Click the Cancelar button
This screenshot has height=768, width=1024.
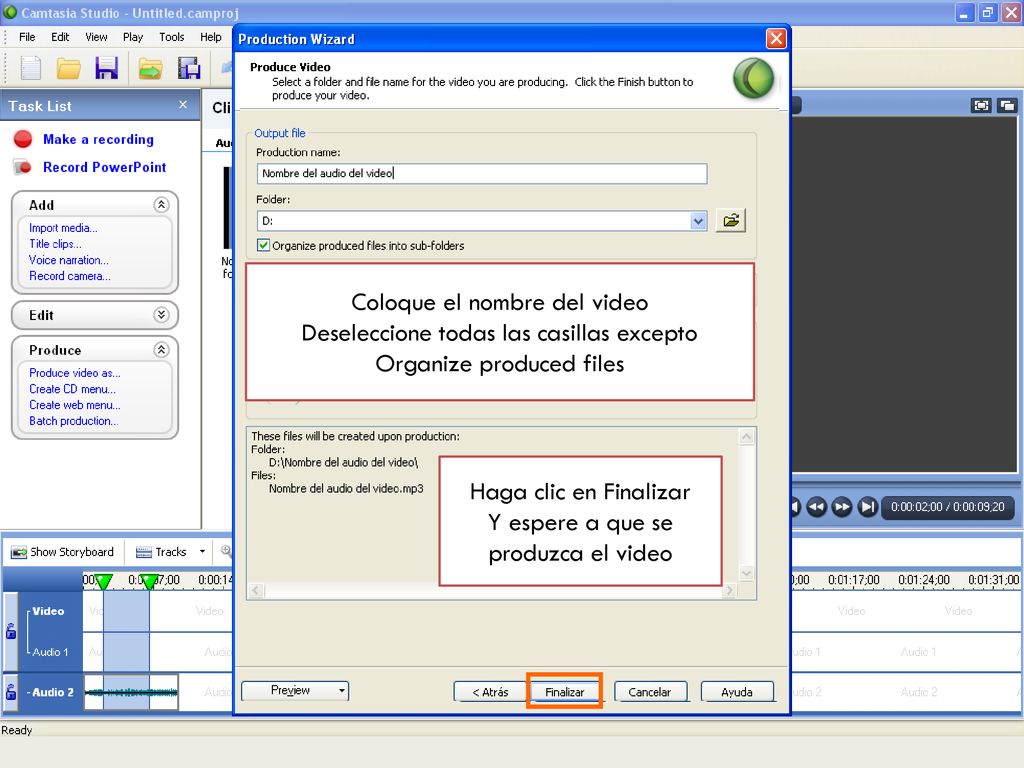650,692
